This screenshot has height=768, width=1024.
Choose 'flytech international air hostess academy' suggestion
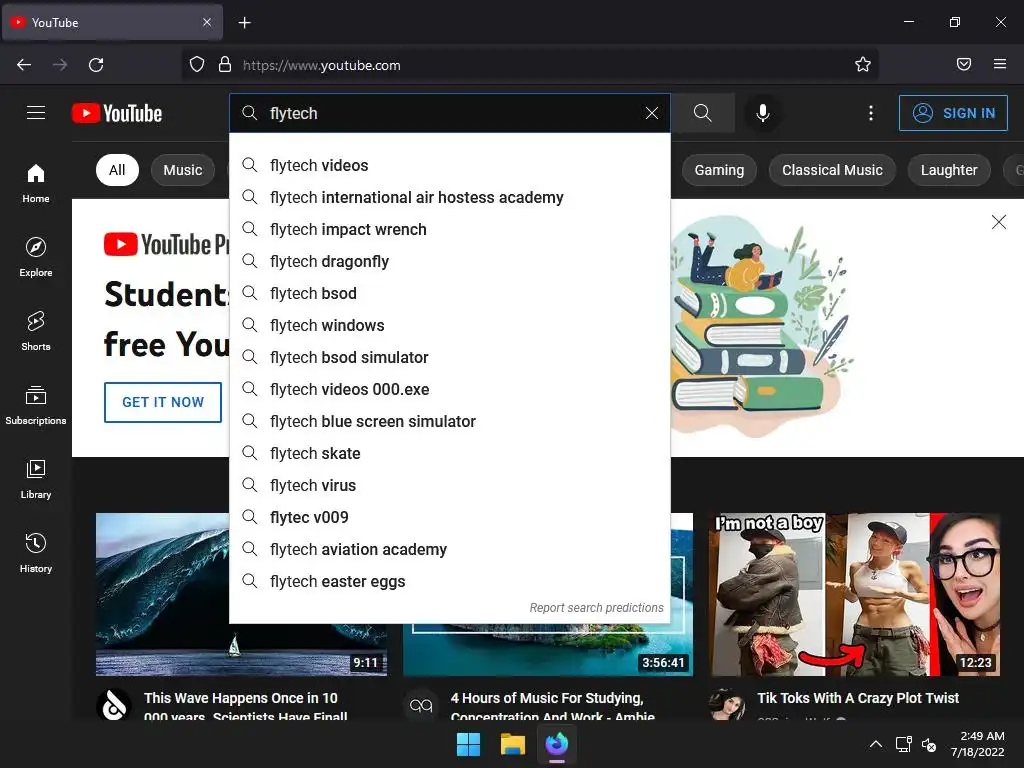point(450,197)
